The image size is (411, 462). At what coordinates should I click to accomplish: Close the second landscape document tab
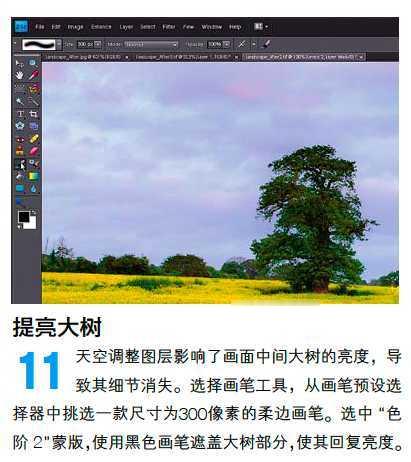coord(236,58)
